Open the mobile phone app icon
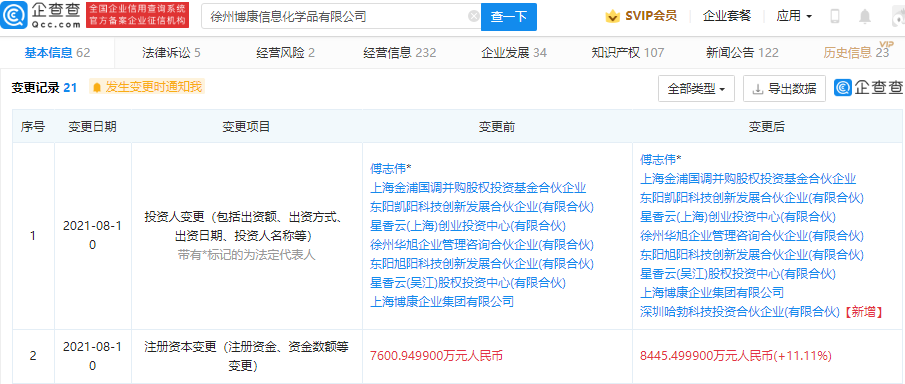905x384 pixels. coord(835,16)
